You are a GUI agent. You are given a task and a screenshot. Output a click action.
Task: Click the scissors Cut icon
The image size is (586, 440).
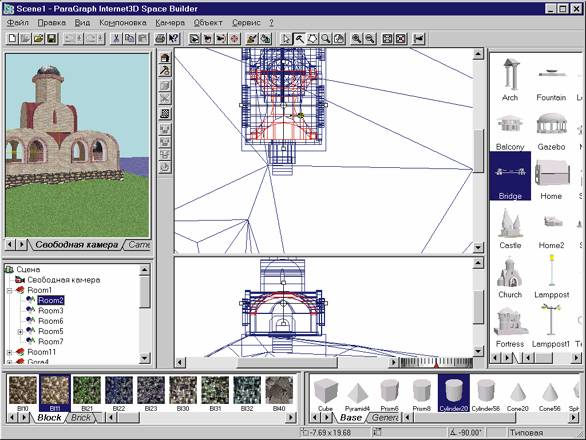116,39
